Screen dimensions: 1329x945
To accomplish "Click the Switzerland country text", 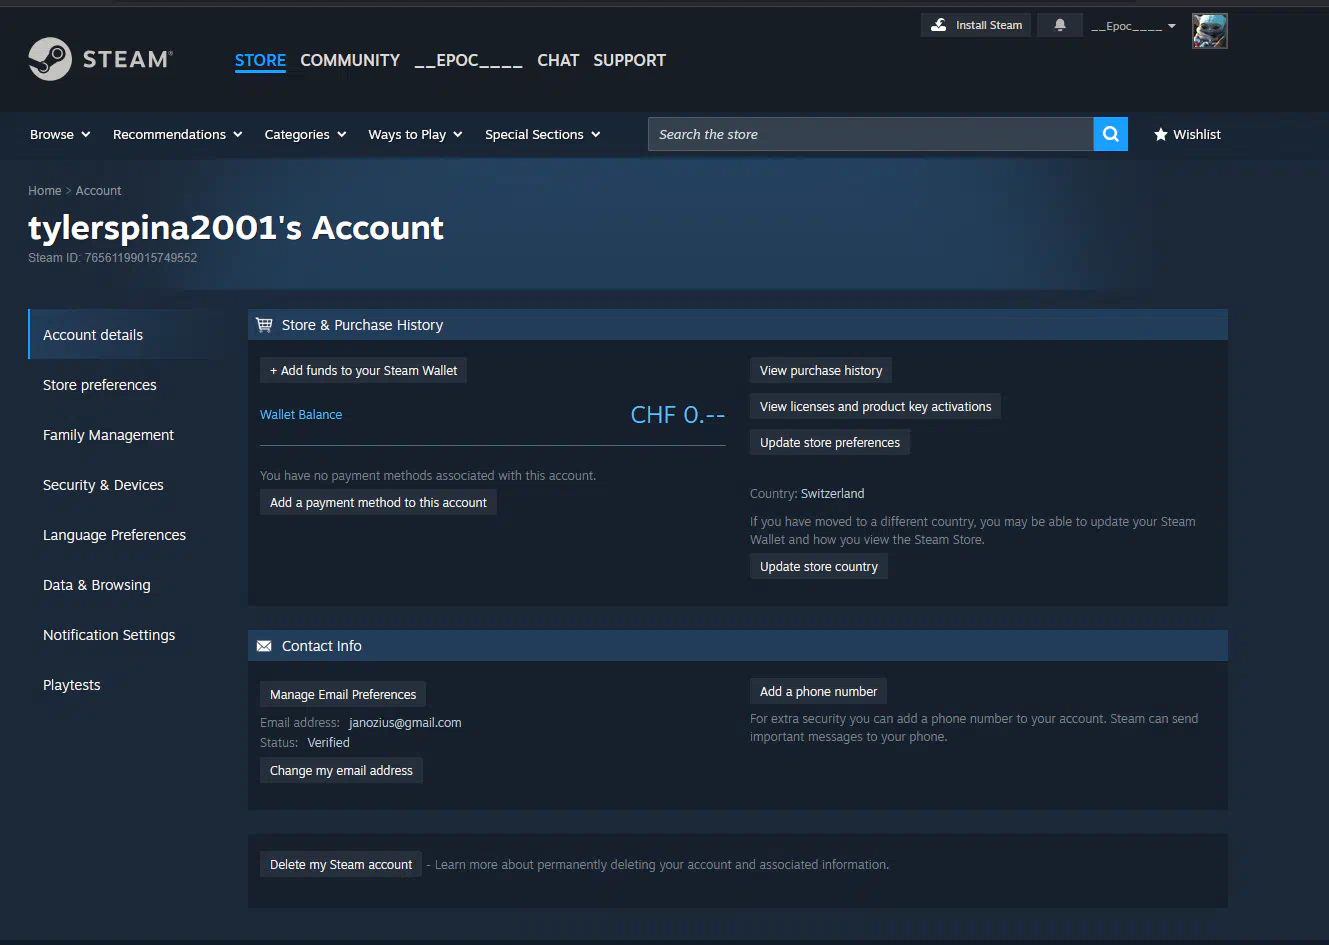I will point(832,493).
